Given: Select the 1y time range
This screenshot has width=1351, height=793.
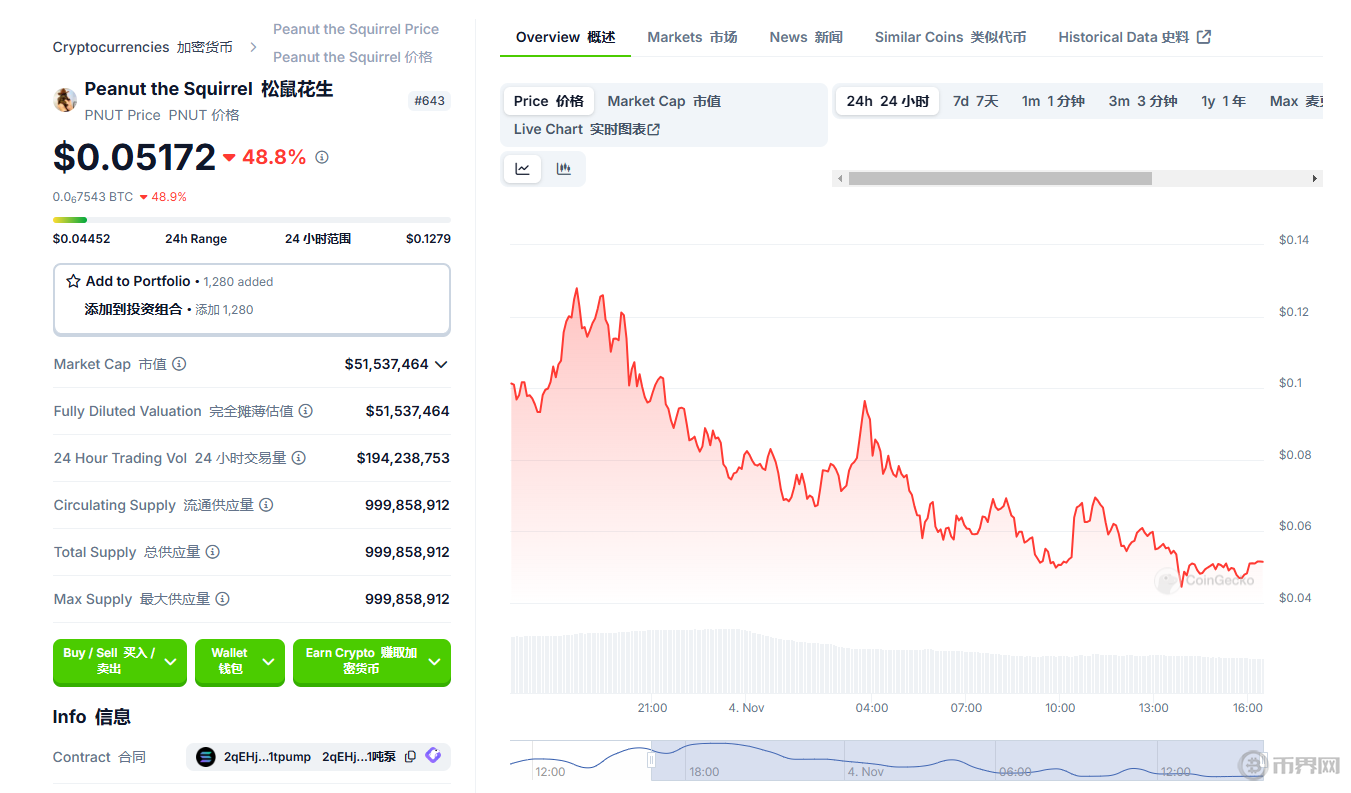Looking at the screenshot, I should pos(1224,101).
